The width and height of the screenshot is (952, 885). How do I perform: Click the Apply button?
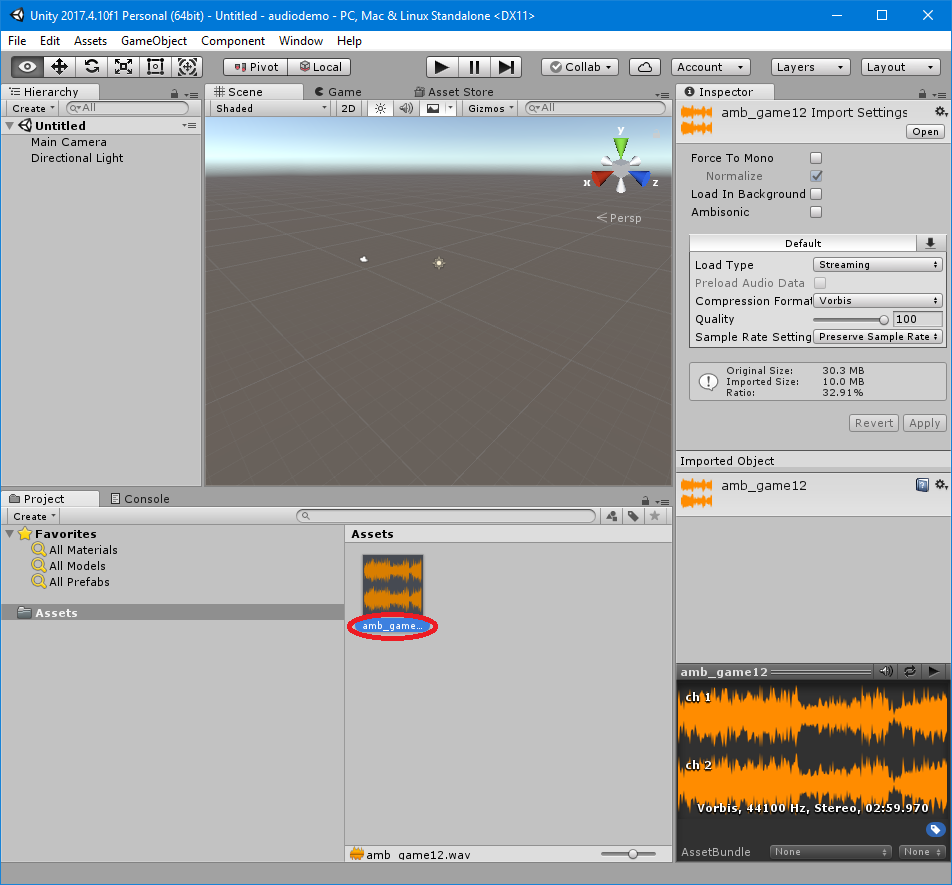point(924,423)
